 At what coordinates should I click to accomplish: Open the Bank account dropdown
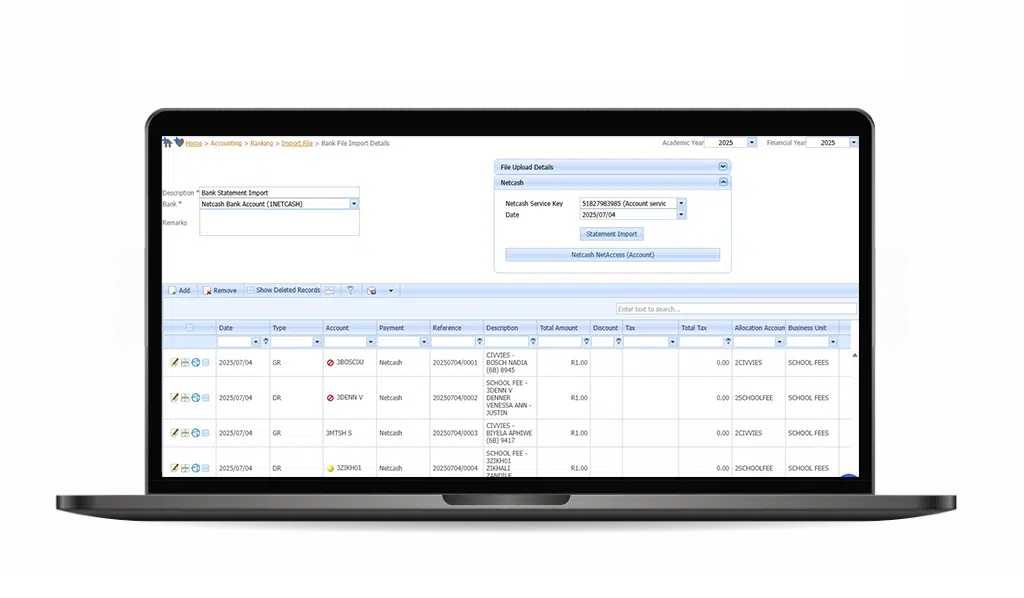(354, 204)
